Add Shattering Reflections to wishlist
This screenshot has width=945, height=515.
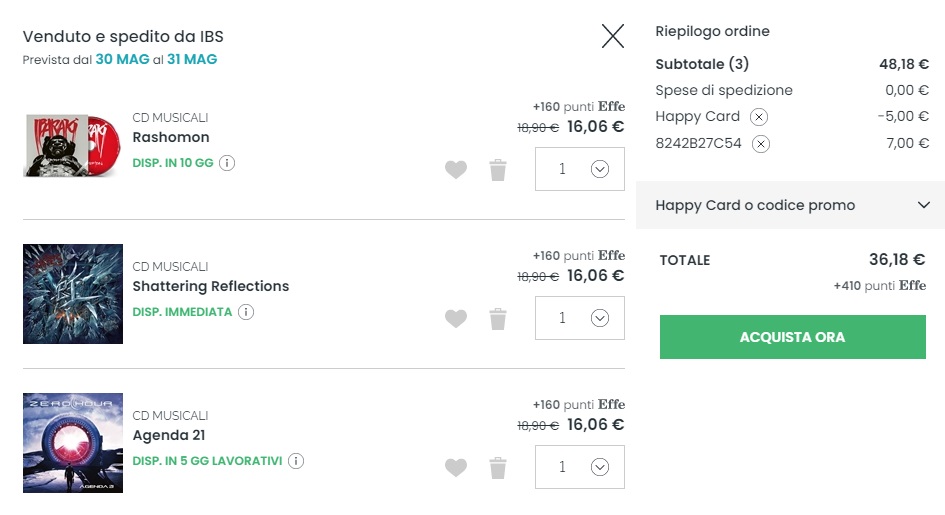click(x=455, y=319)
